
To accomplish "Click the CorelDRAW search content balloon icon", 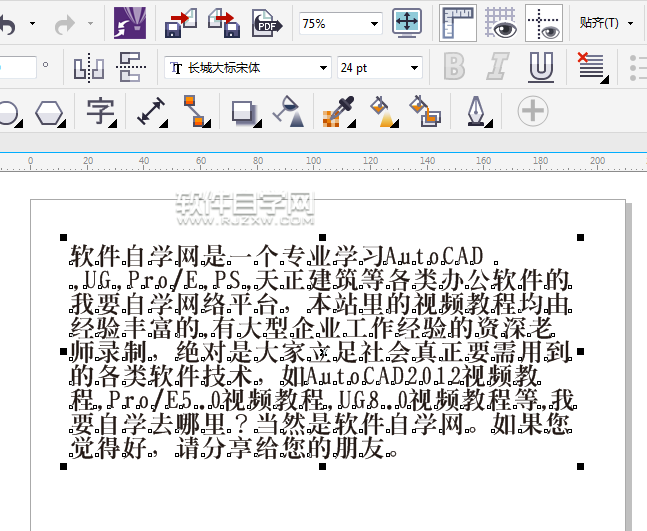I will 130,23.
